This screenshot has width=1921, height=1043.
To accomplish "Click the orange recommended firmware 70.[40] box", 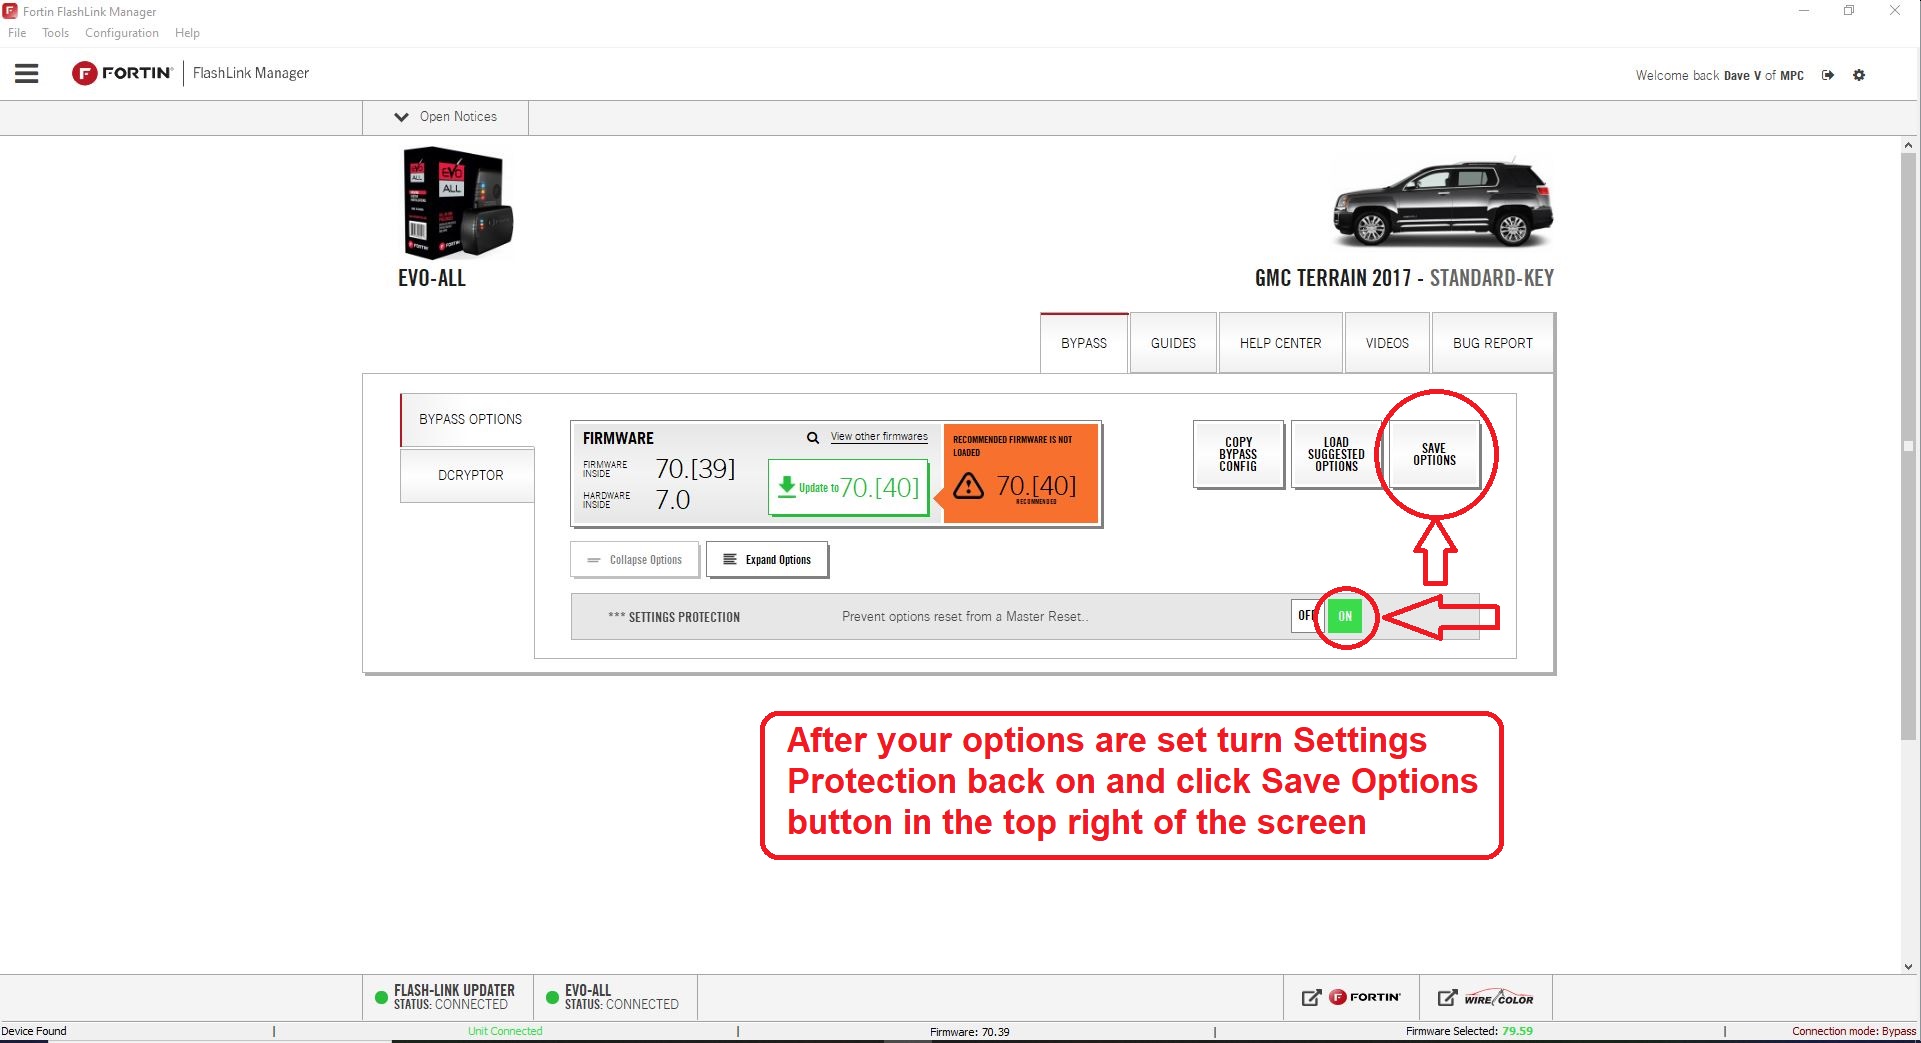I will pyautogui.click(x=1020, y=473).
